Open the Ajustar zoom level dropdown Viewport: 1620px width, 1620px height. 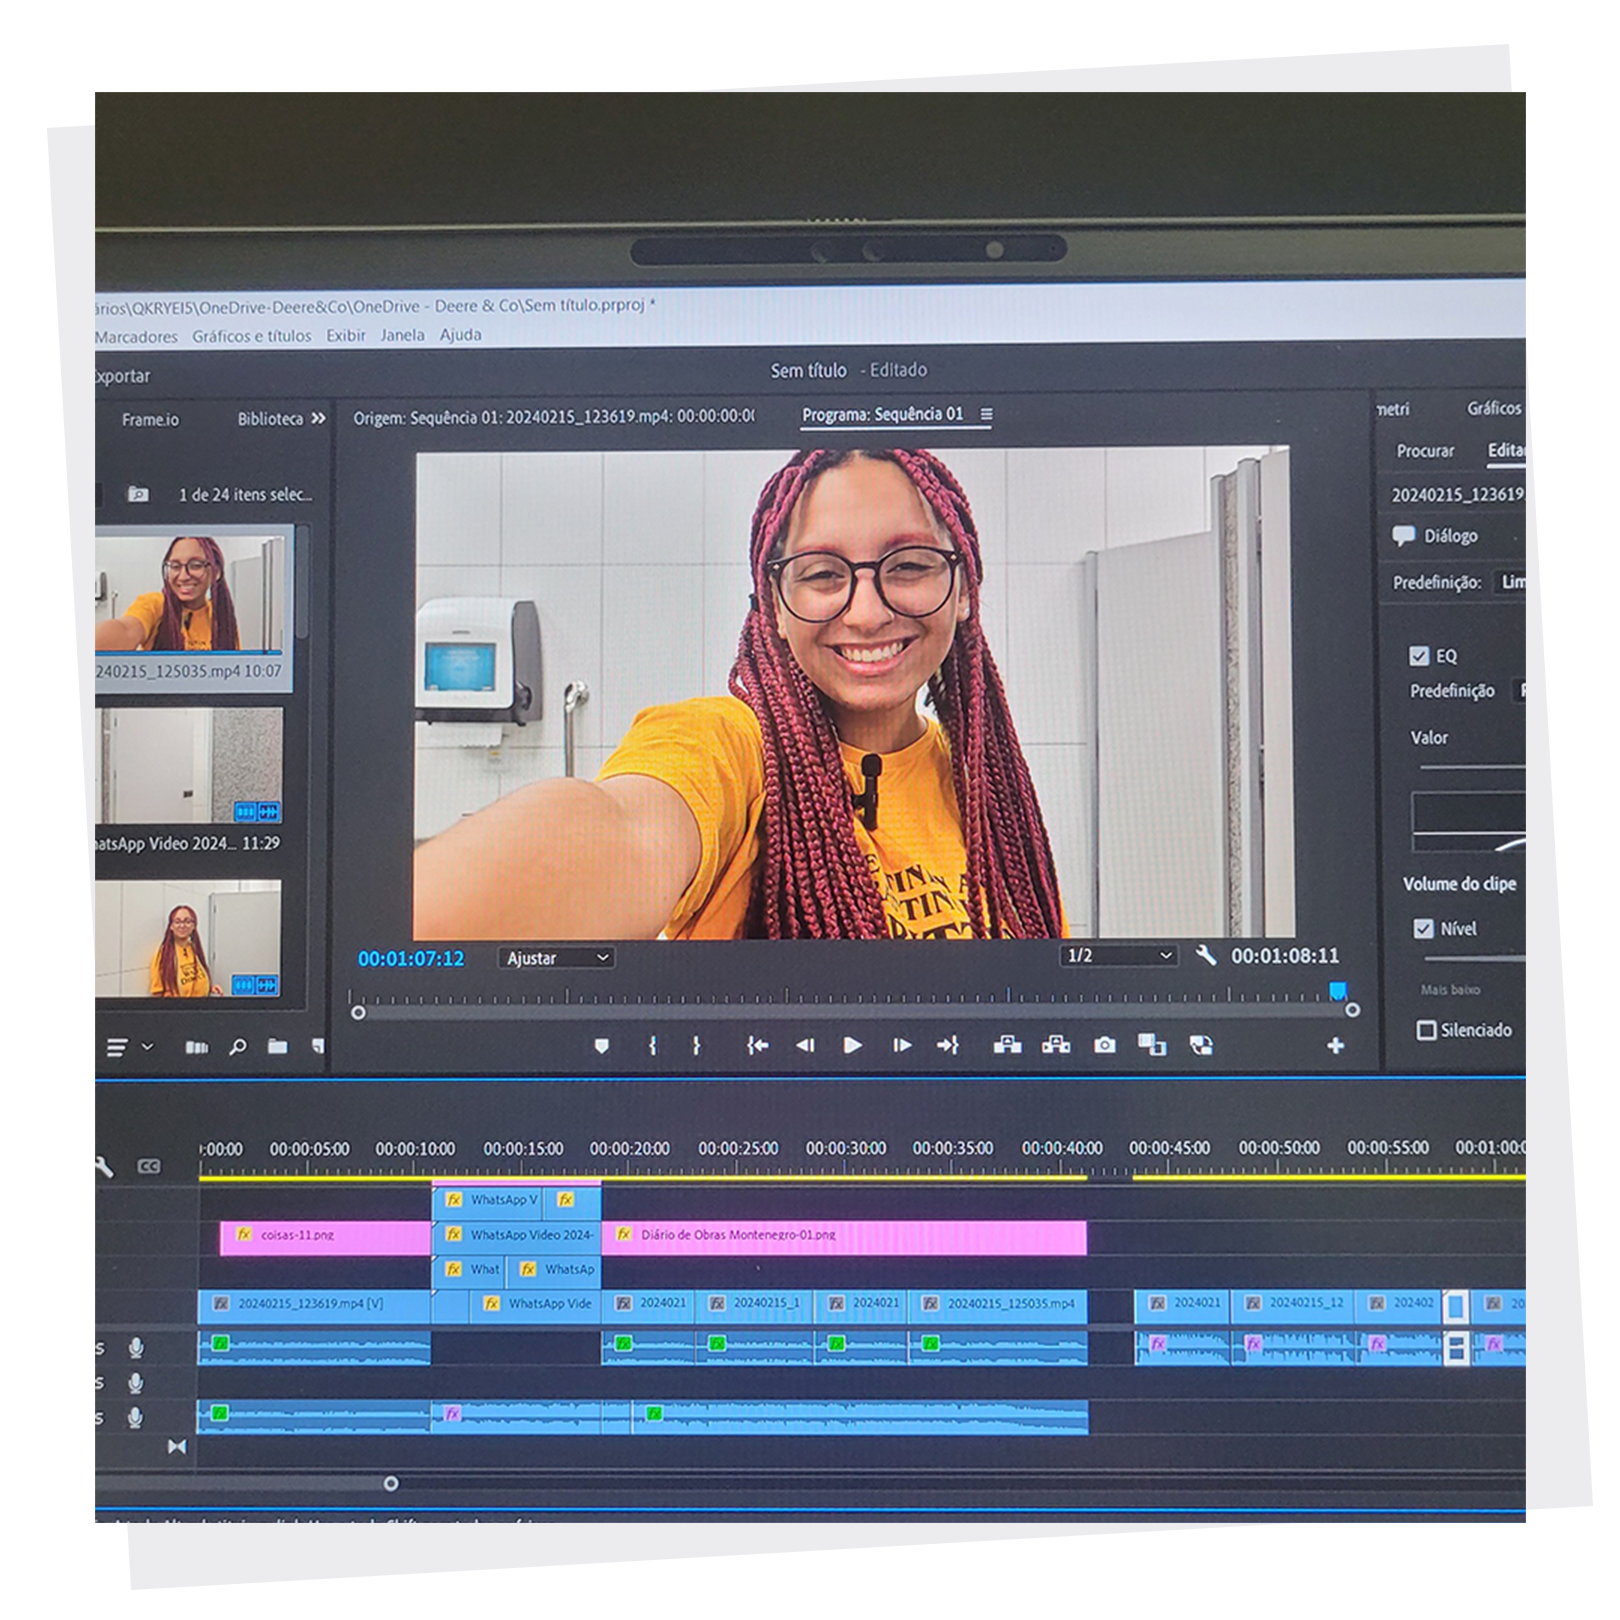click(x=556, y=958)
